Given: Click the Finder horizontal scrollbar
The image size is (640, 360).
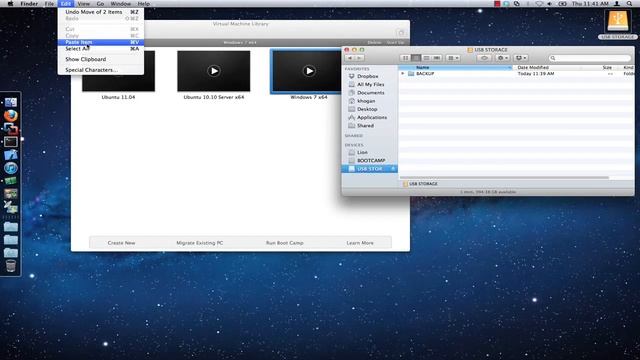Looking at the screenshot, I should 504,178.
